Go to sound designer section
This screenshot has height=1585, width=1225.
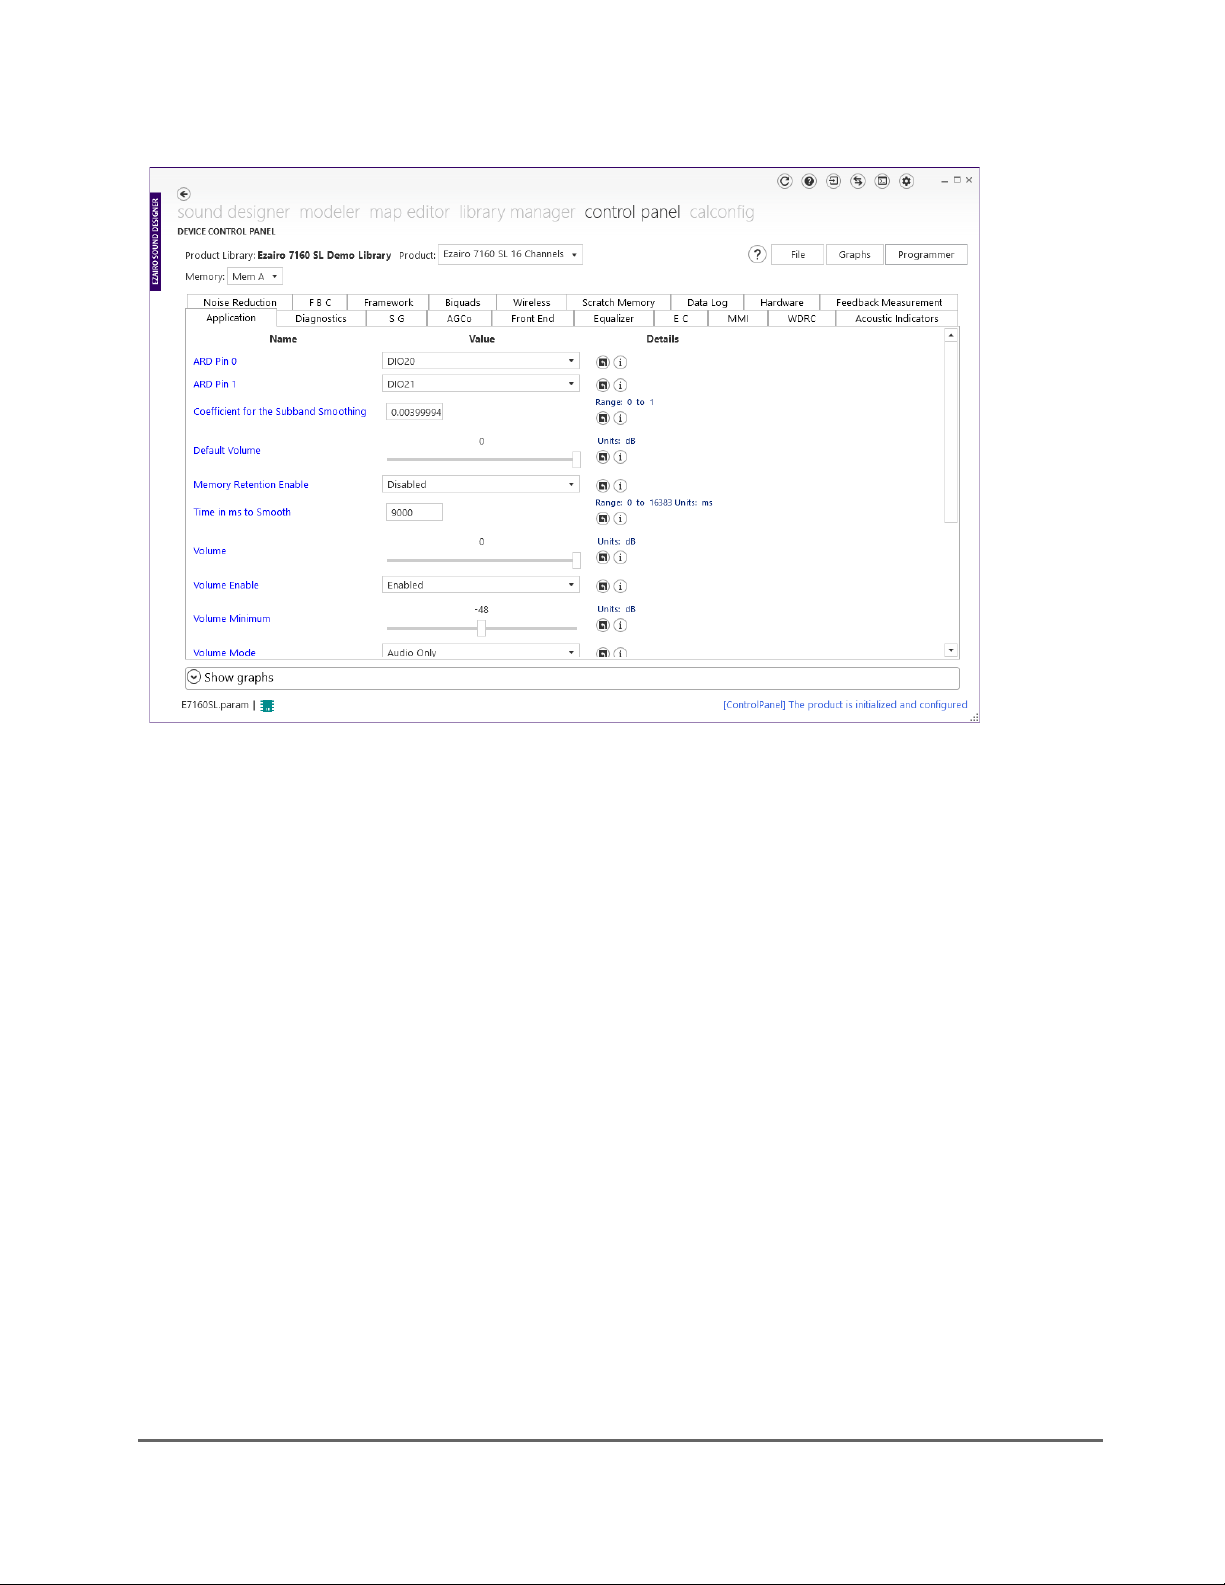(x=233, y=212)
